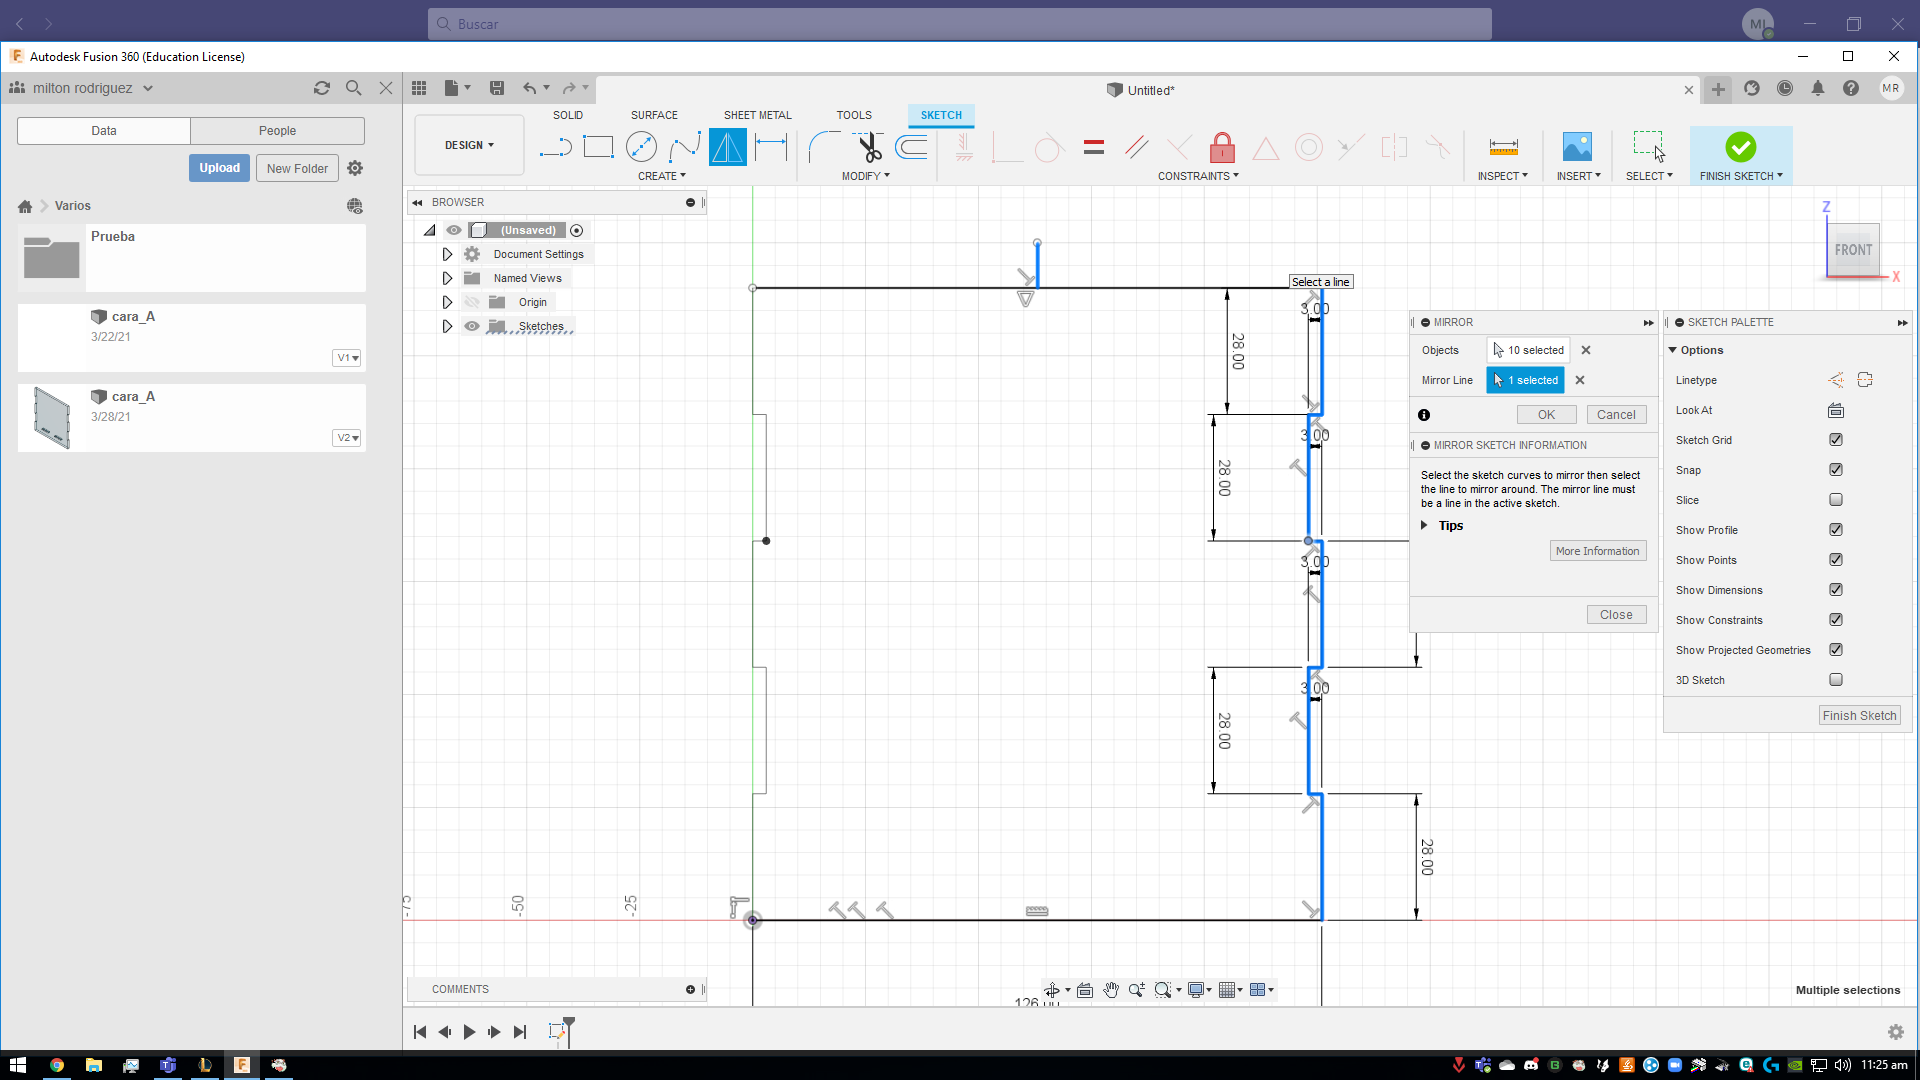Toggle the Sketch Grid checkbox
Screen dimensions: 1920x1080
1836,440
